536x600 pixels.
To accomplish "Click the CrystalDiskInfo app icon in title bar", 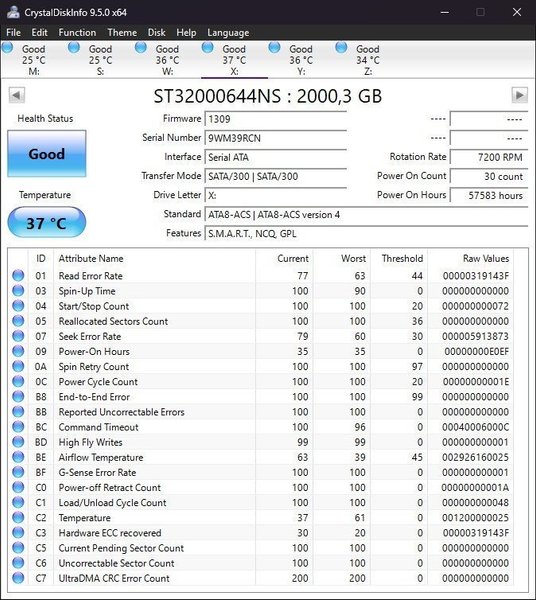I will (13, 12).
